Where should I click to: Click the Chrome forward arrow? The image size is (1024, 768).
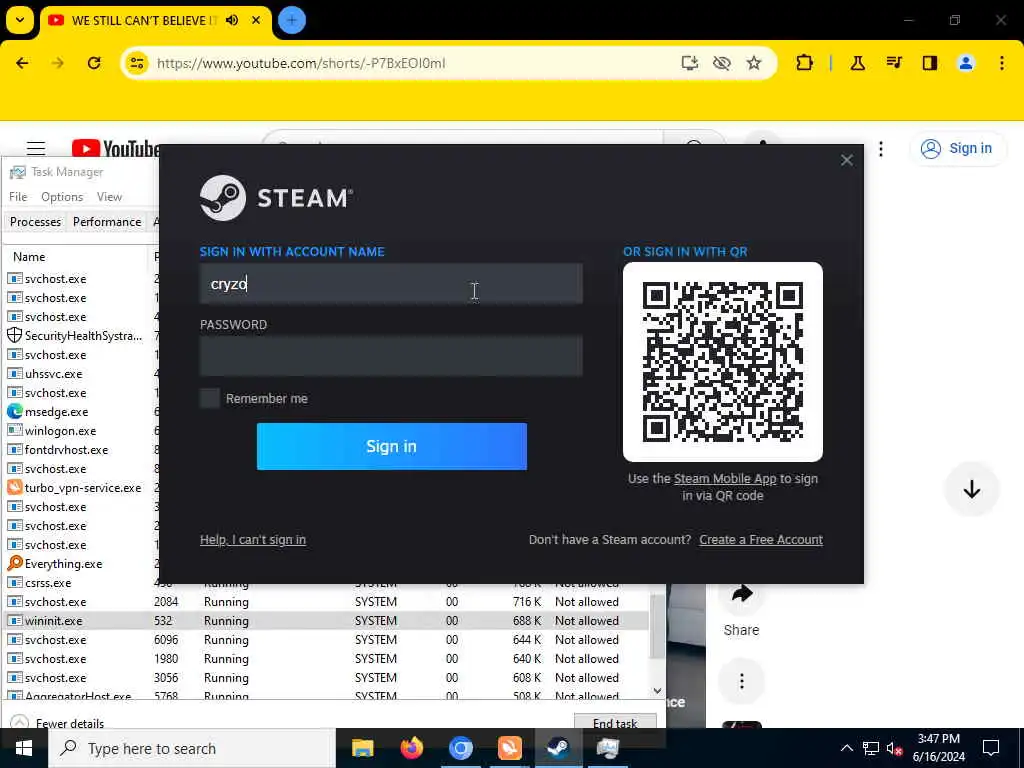58,63
